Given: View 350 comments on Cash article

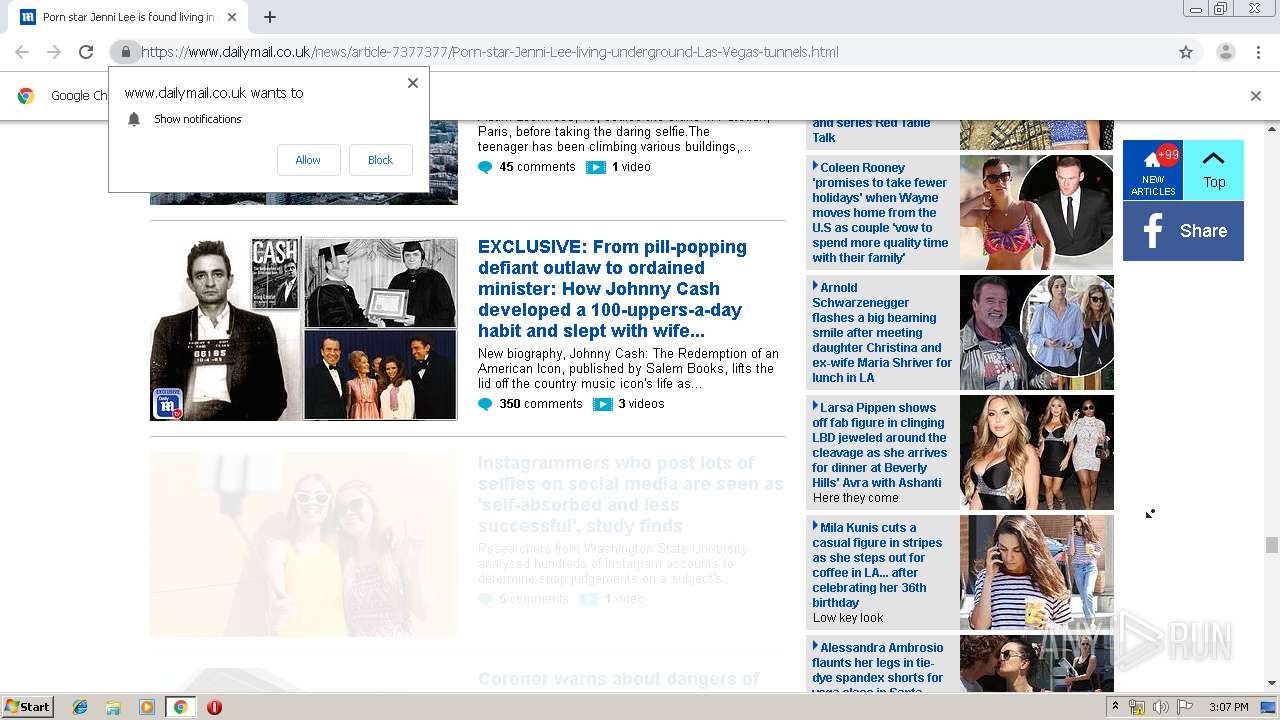Looking at the screenshot, I should [x=540, y=404].
